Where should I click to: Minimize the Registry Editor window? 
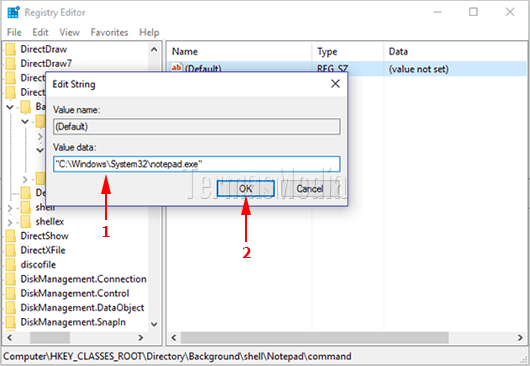438,12
